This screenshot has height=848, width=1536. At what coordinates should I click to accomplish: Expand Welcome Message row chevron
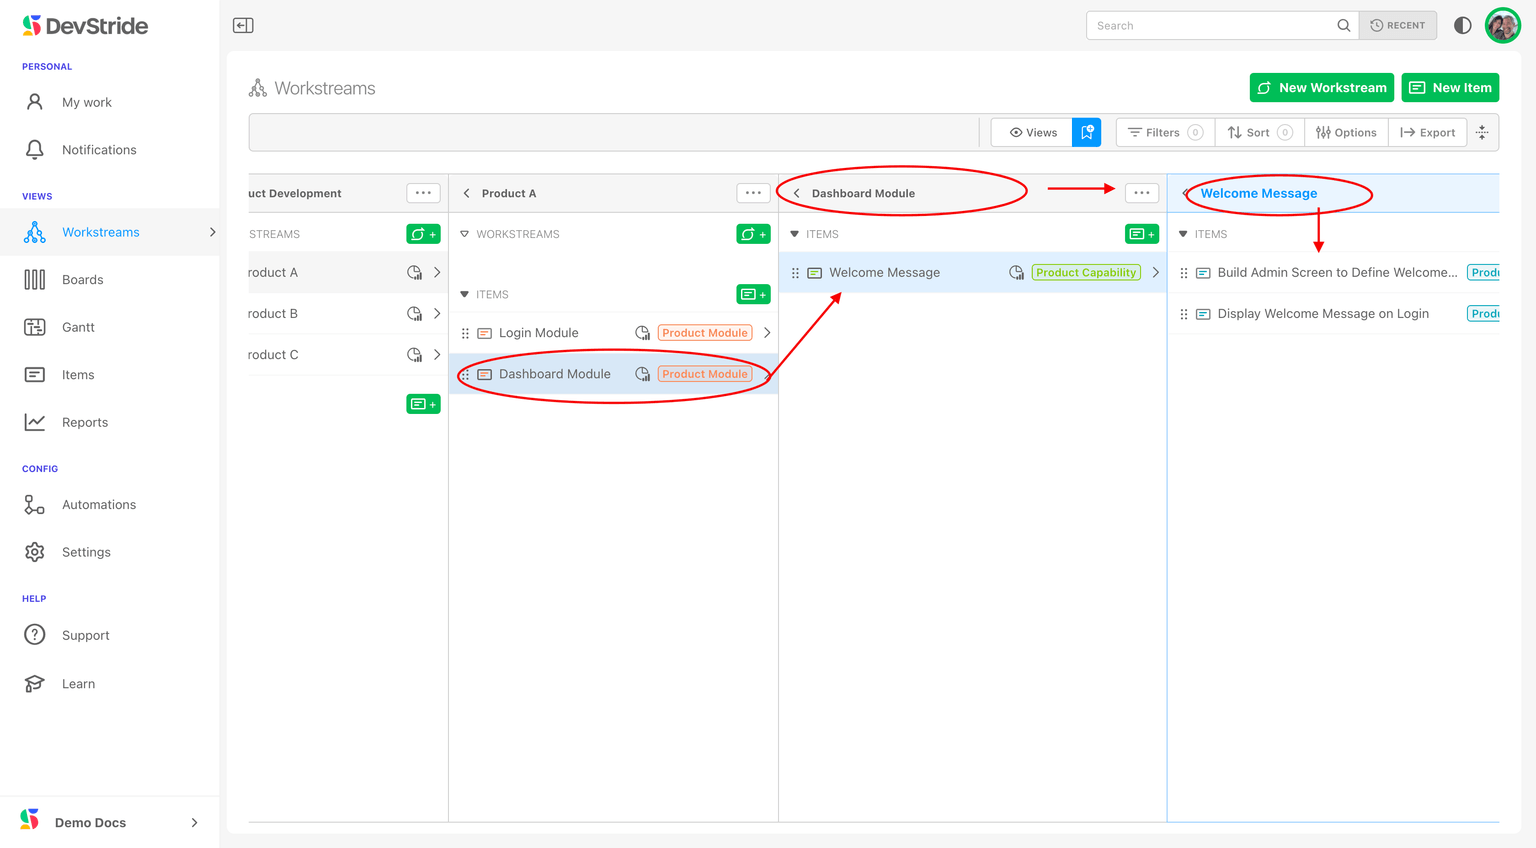[x=1155, y=272]
